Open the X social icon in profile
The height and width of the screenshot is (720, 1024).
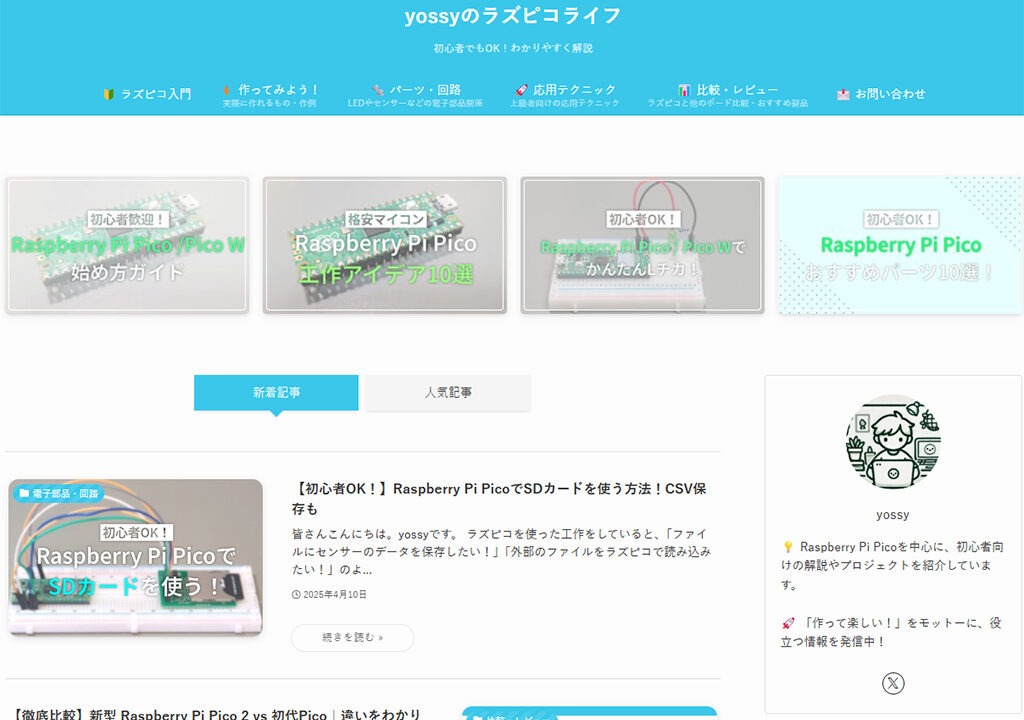tap(893, 683)
